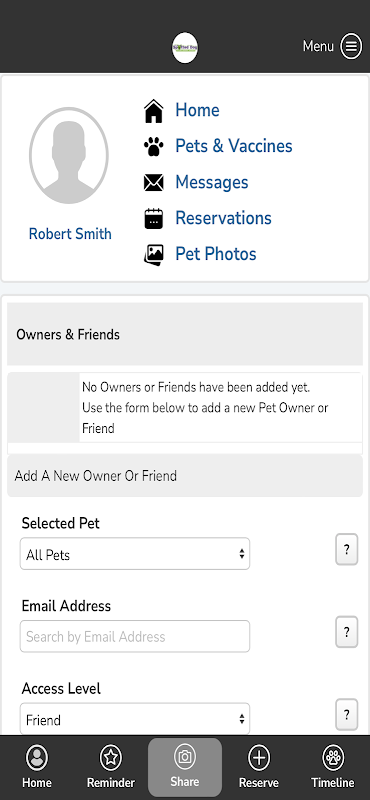Expand the Selected Pet dropdown
The height and width of the screenshot is (800, 370).
point(135,554)
